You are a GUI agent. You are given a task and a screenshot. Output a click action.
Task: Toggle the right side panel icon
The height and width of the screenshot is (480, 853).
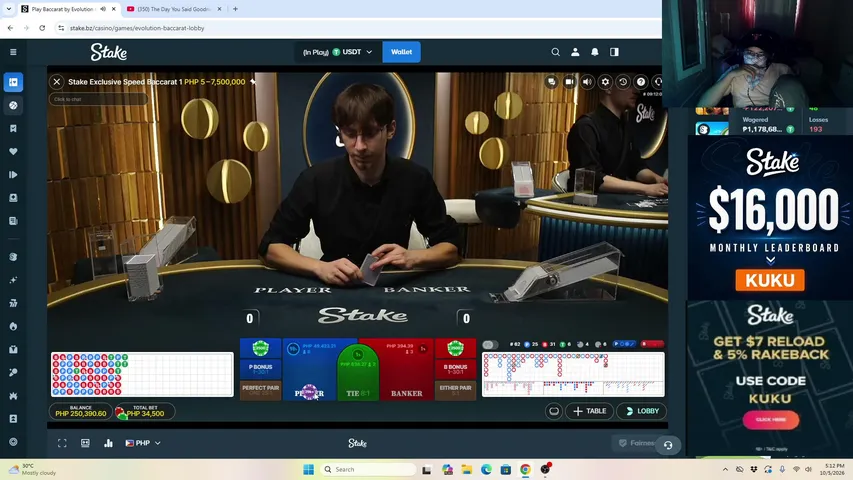614,52
